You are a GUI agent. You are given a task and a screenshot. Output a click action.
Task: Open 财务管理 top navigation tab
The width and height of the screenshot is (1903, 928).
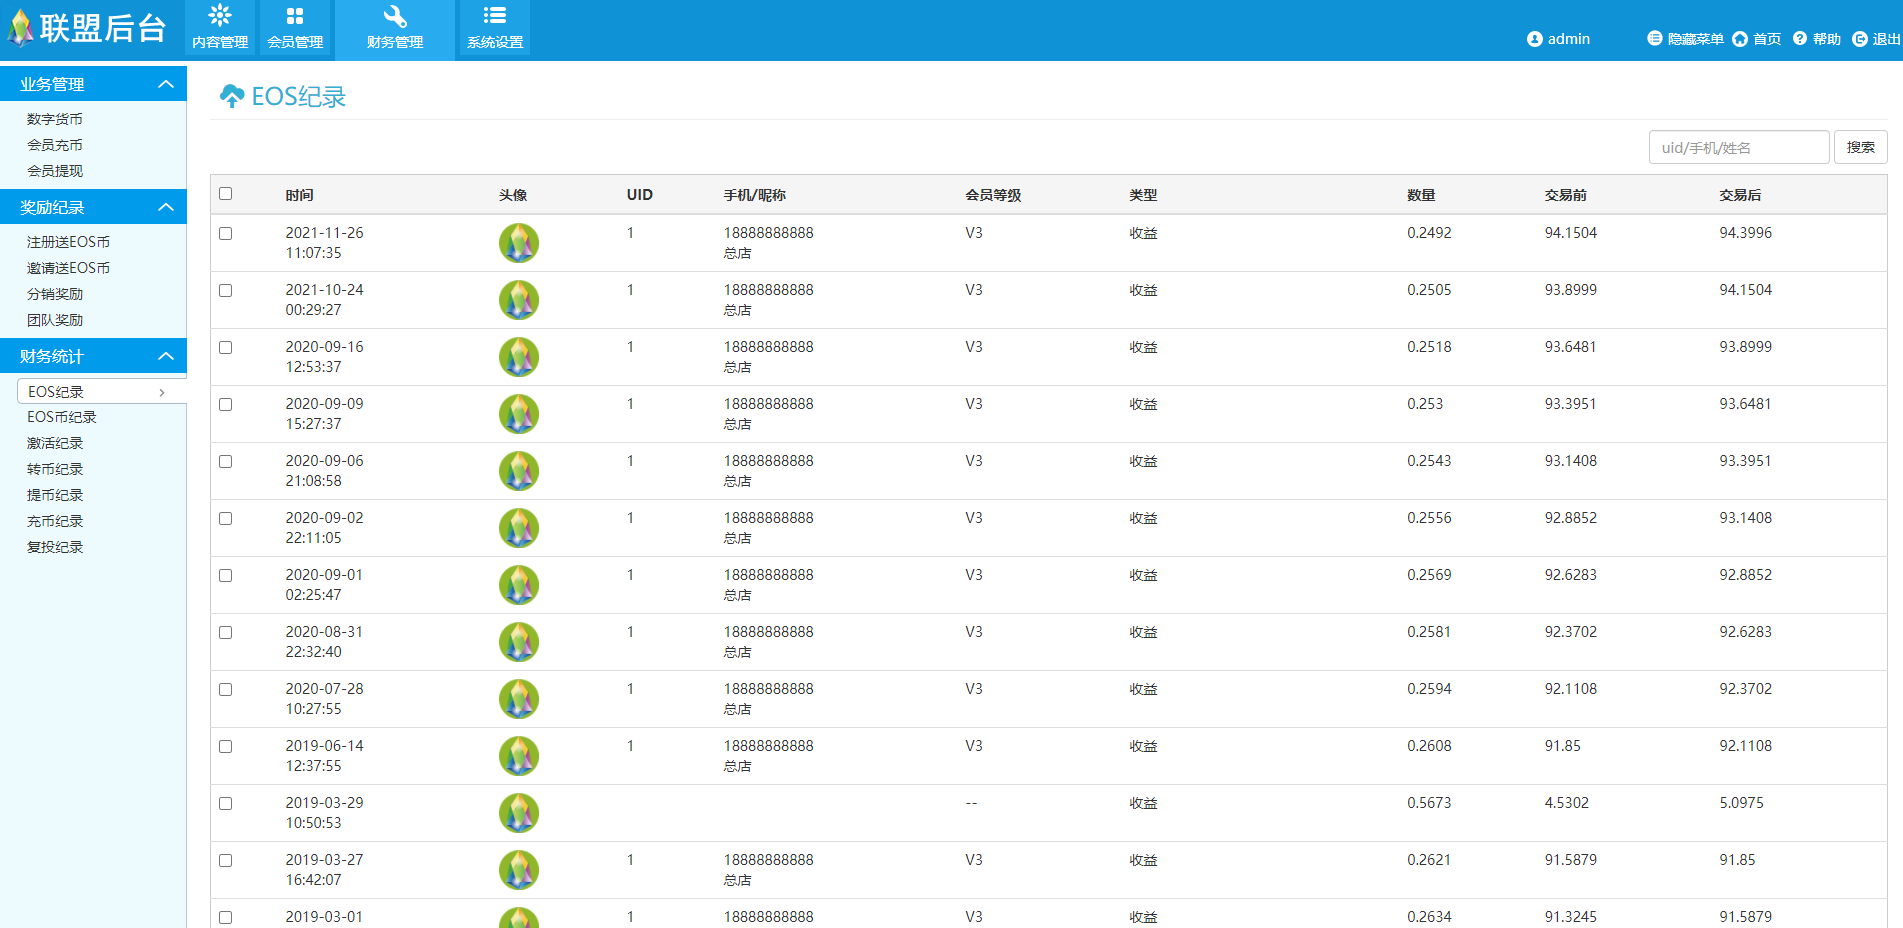(x=395, y=29)
